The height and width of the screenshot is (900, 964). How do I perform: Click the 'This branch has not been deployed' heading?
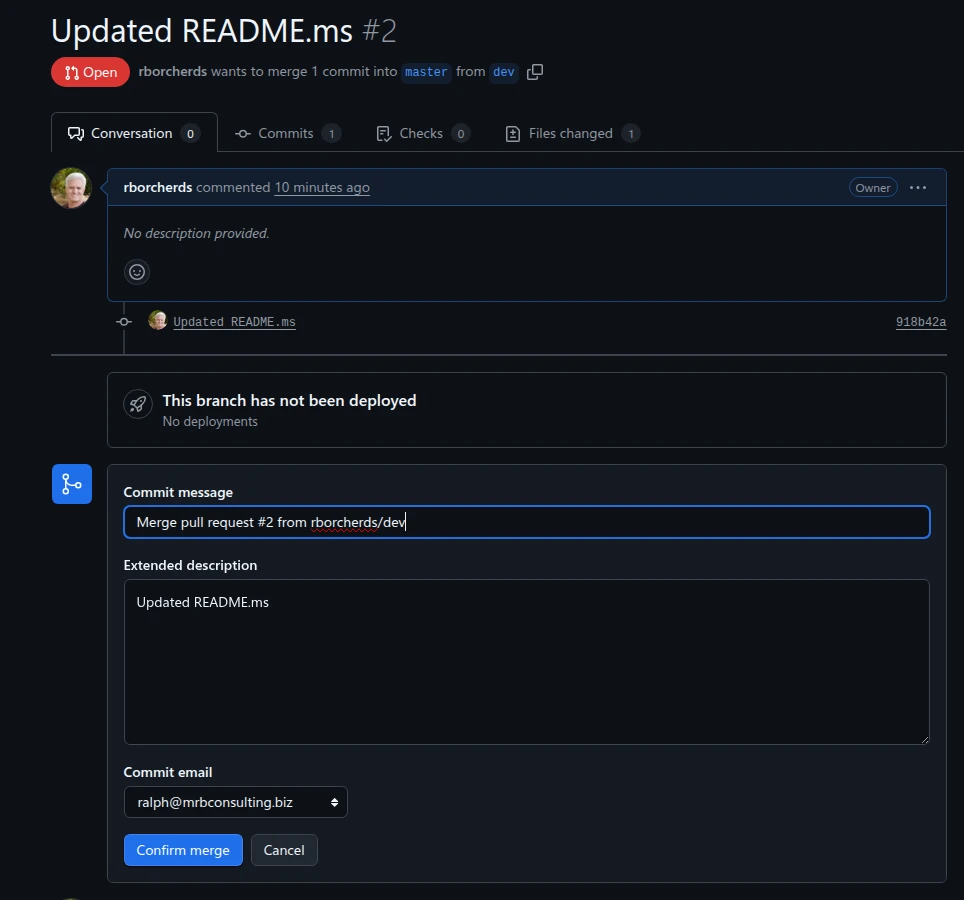click(290, 400)
